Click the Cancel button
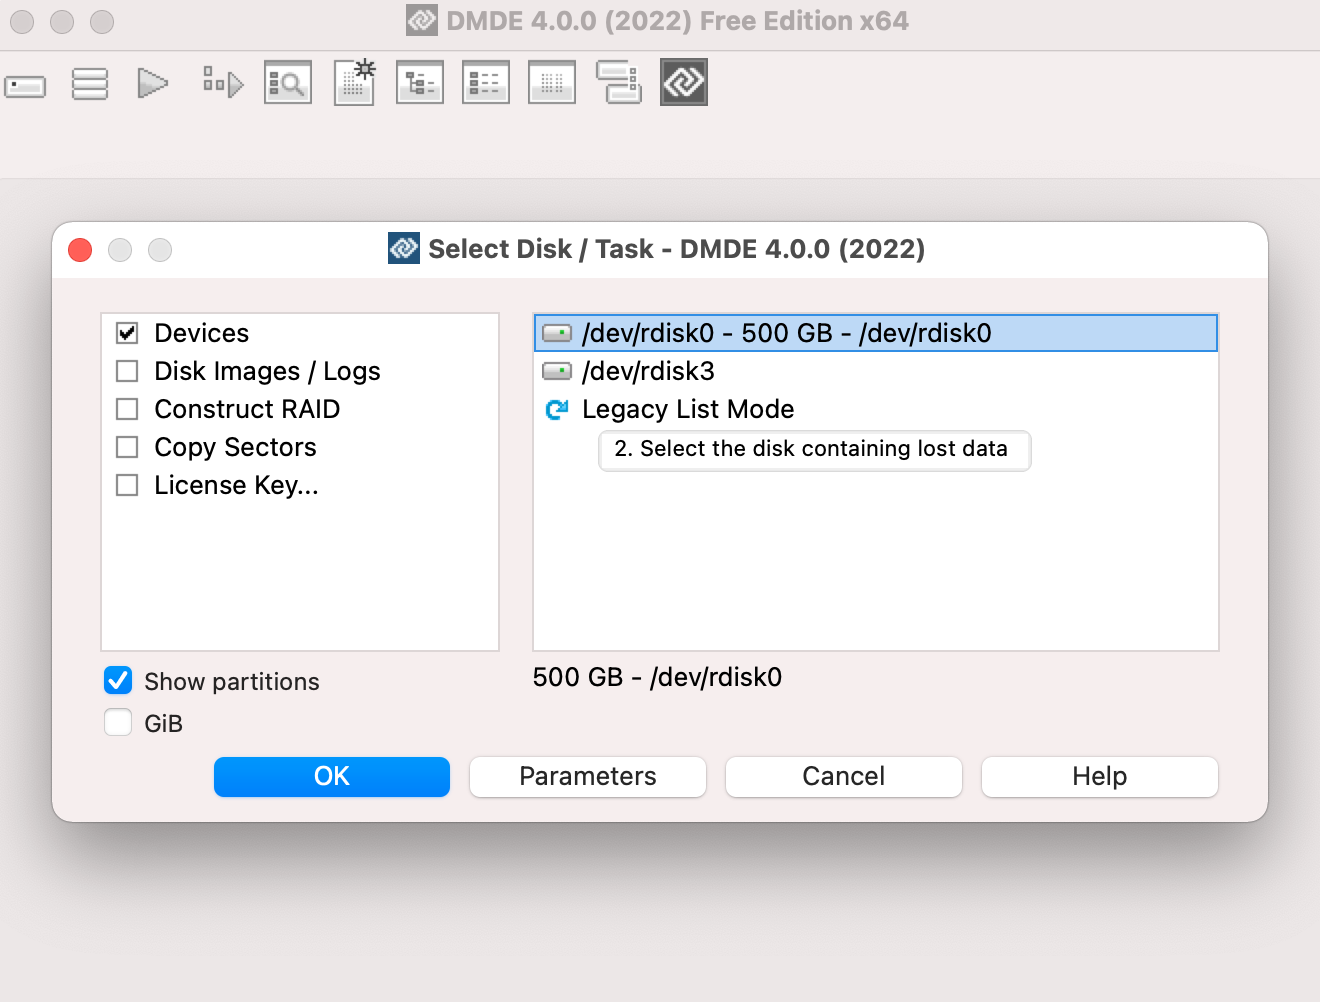This screenshot has height=1002, width=1320. (x=844, y=777)
